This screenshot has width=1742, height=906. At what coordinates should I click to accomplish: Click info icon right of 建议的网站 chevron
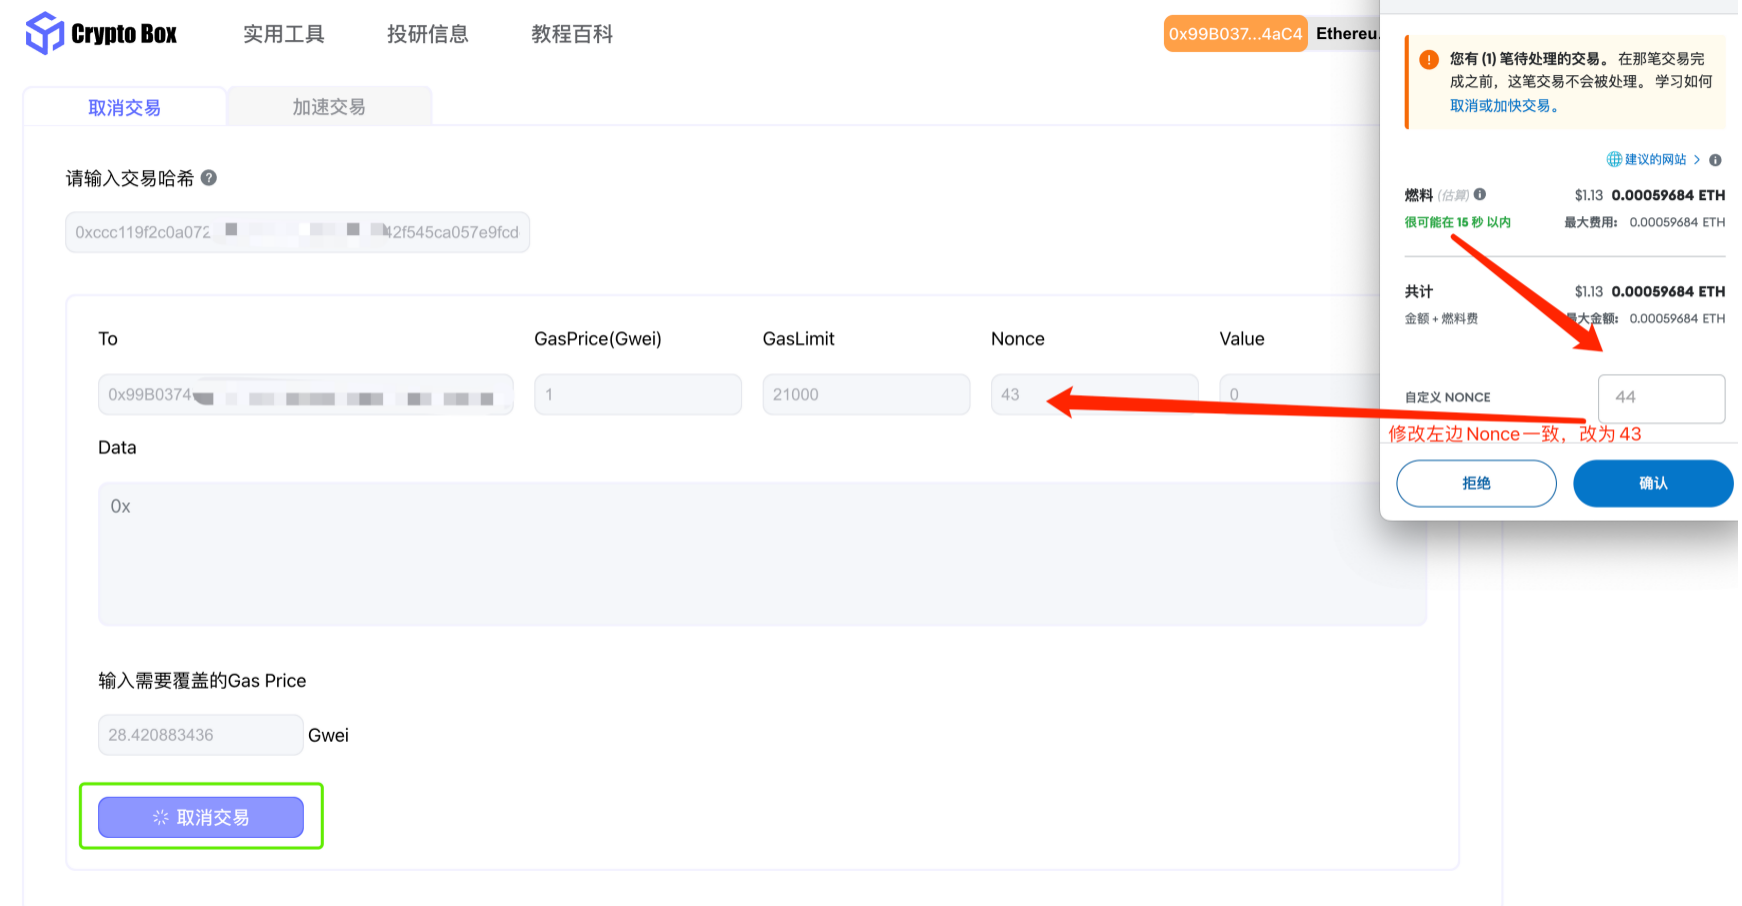coord(1715,160)
